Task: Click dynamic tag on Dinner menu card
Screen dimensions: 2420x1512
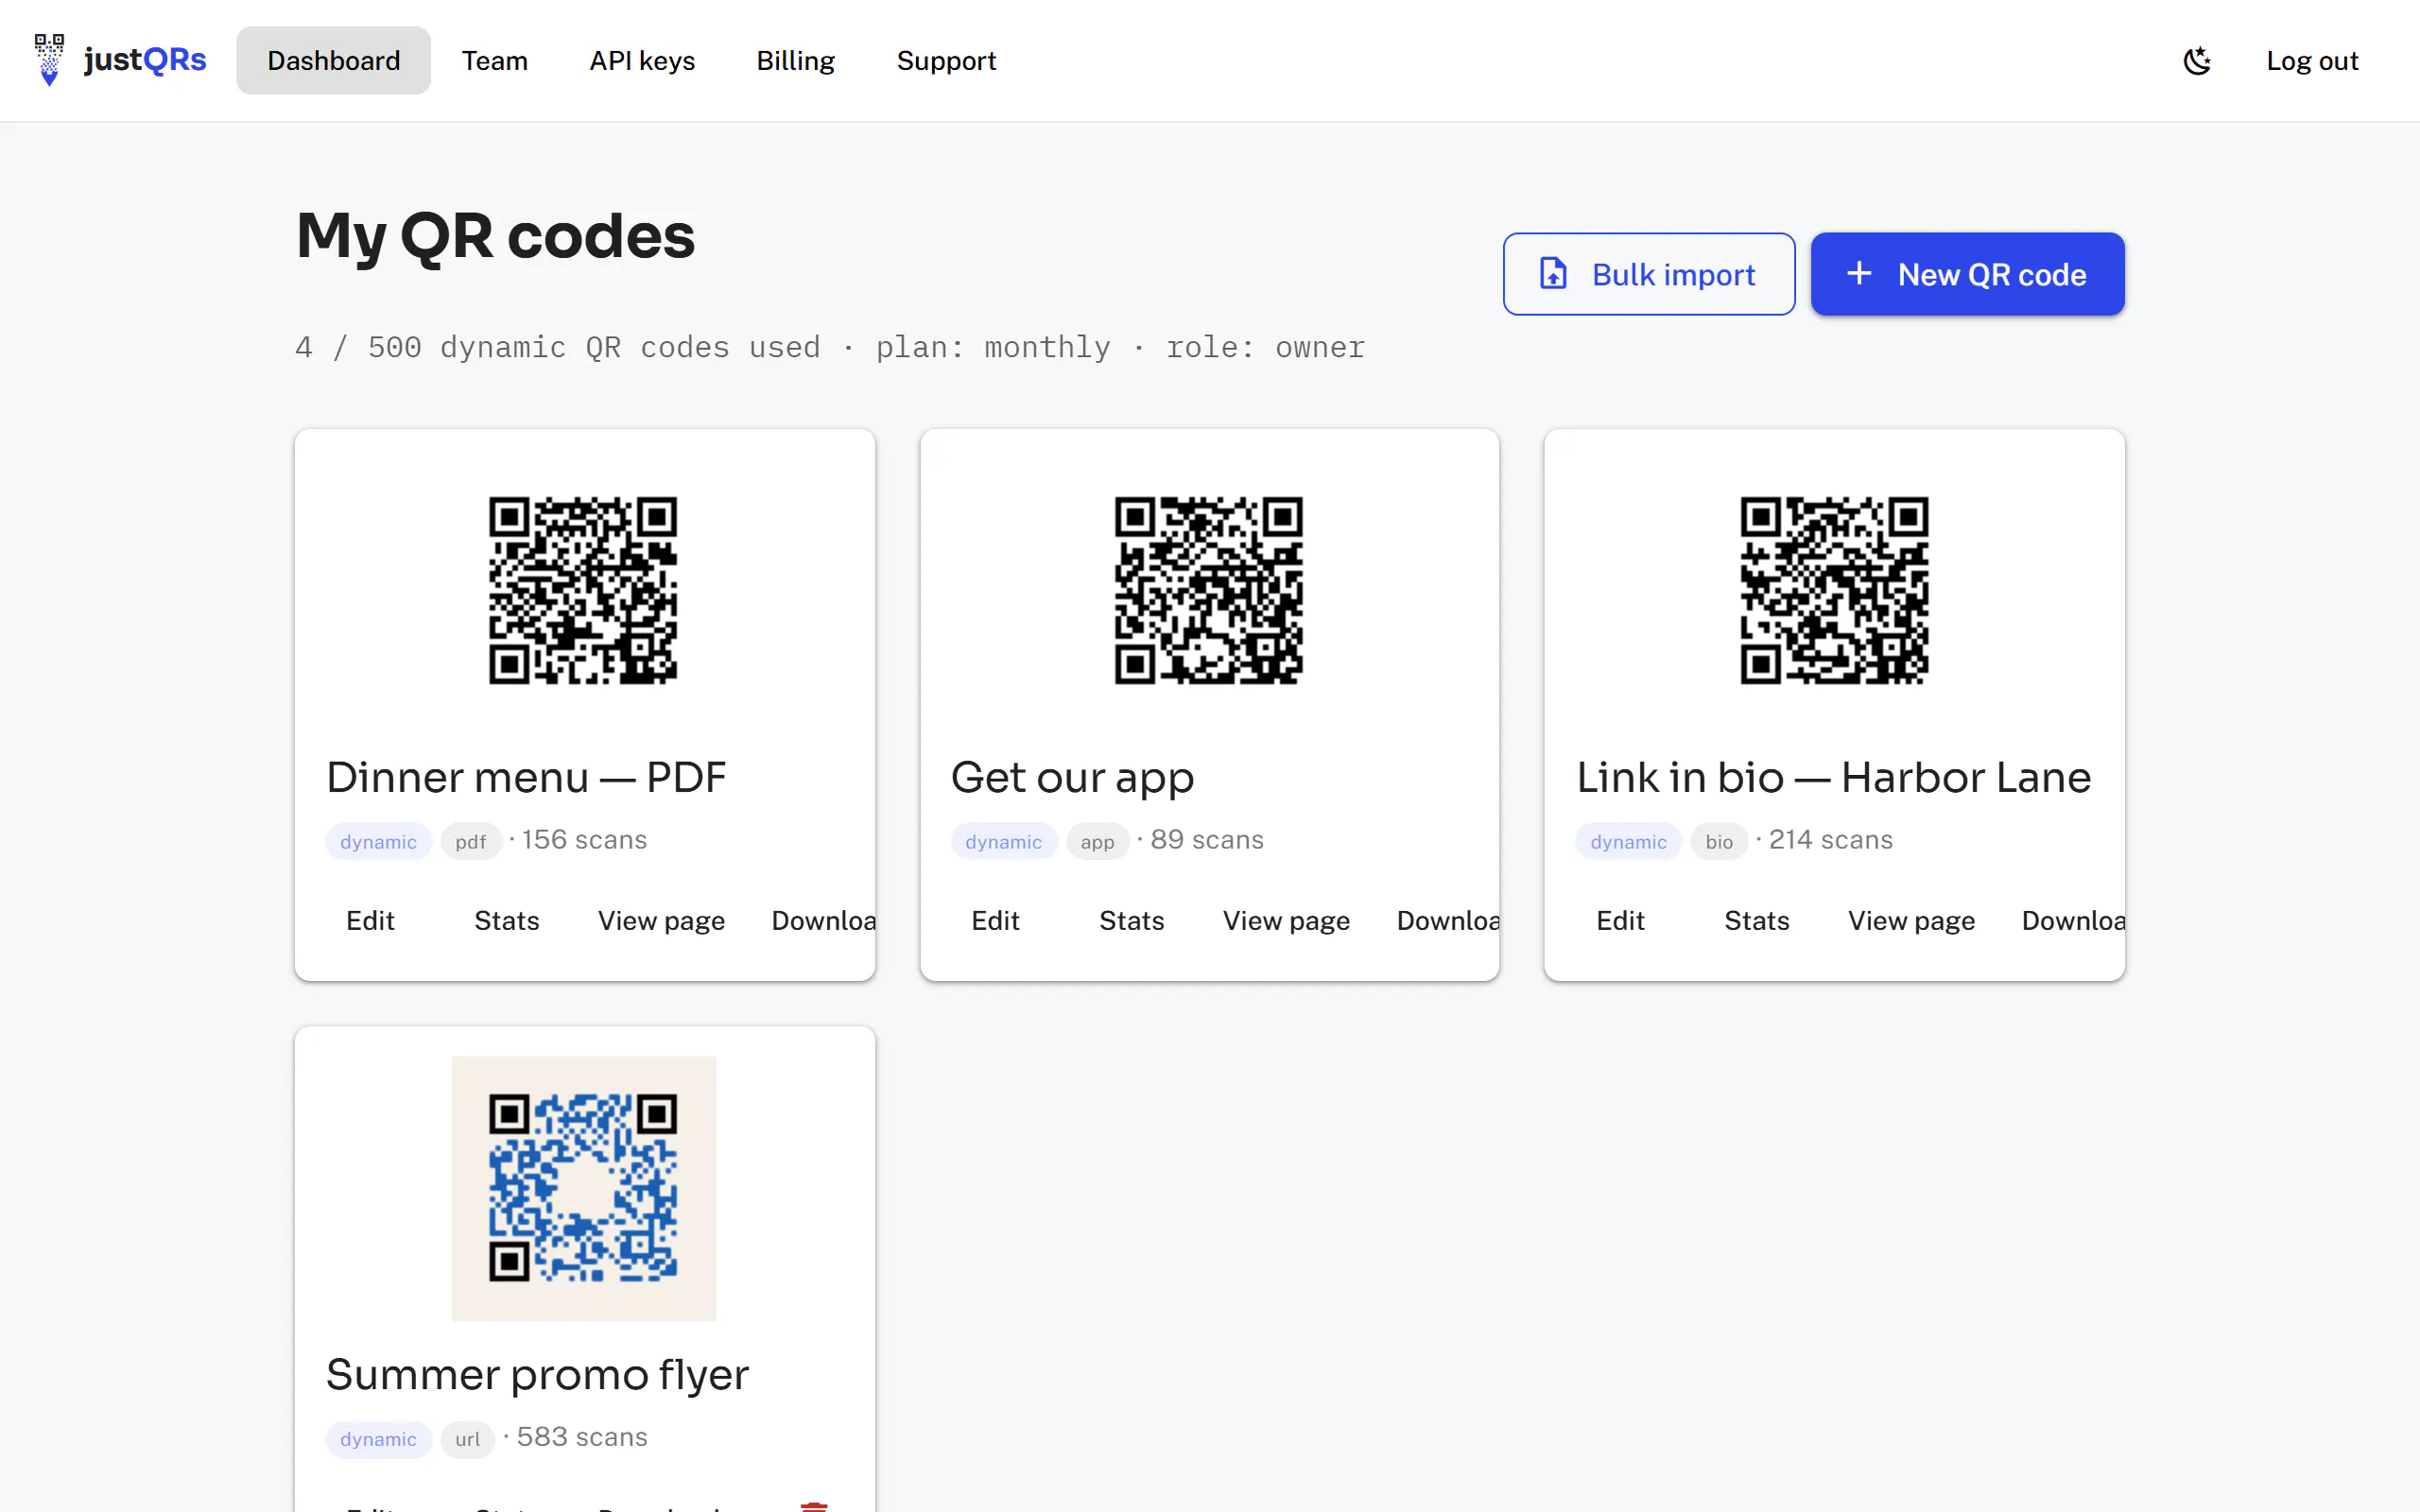Action: 378,842
